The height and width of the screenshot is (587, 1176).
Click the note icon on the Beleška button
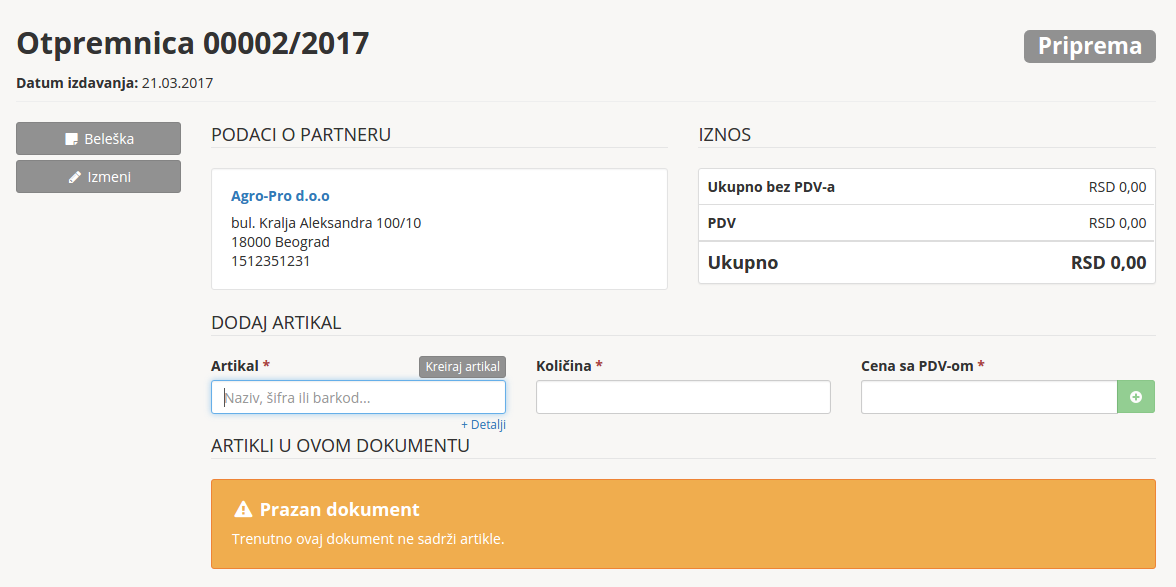(71, 139)
